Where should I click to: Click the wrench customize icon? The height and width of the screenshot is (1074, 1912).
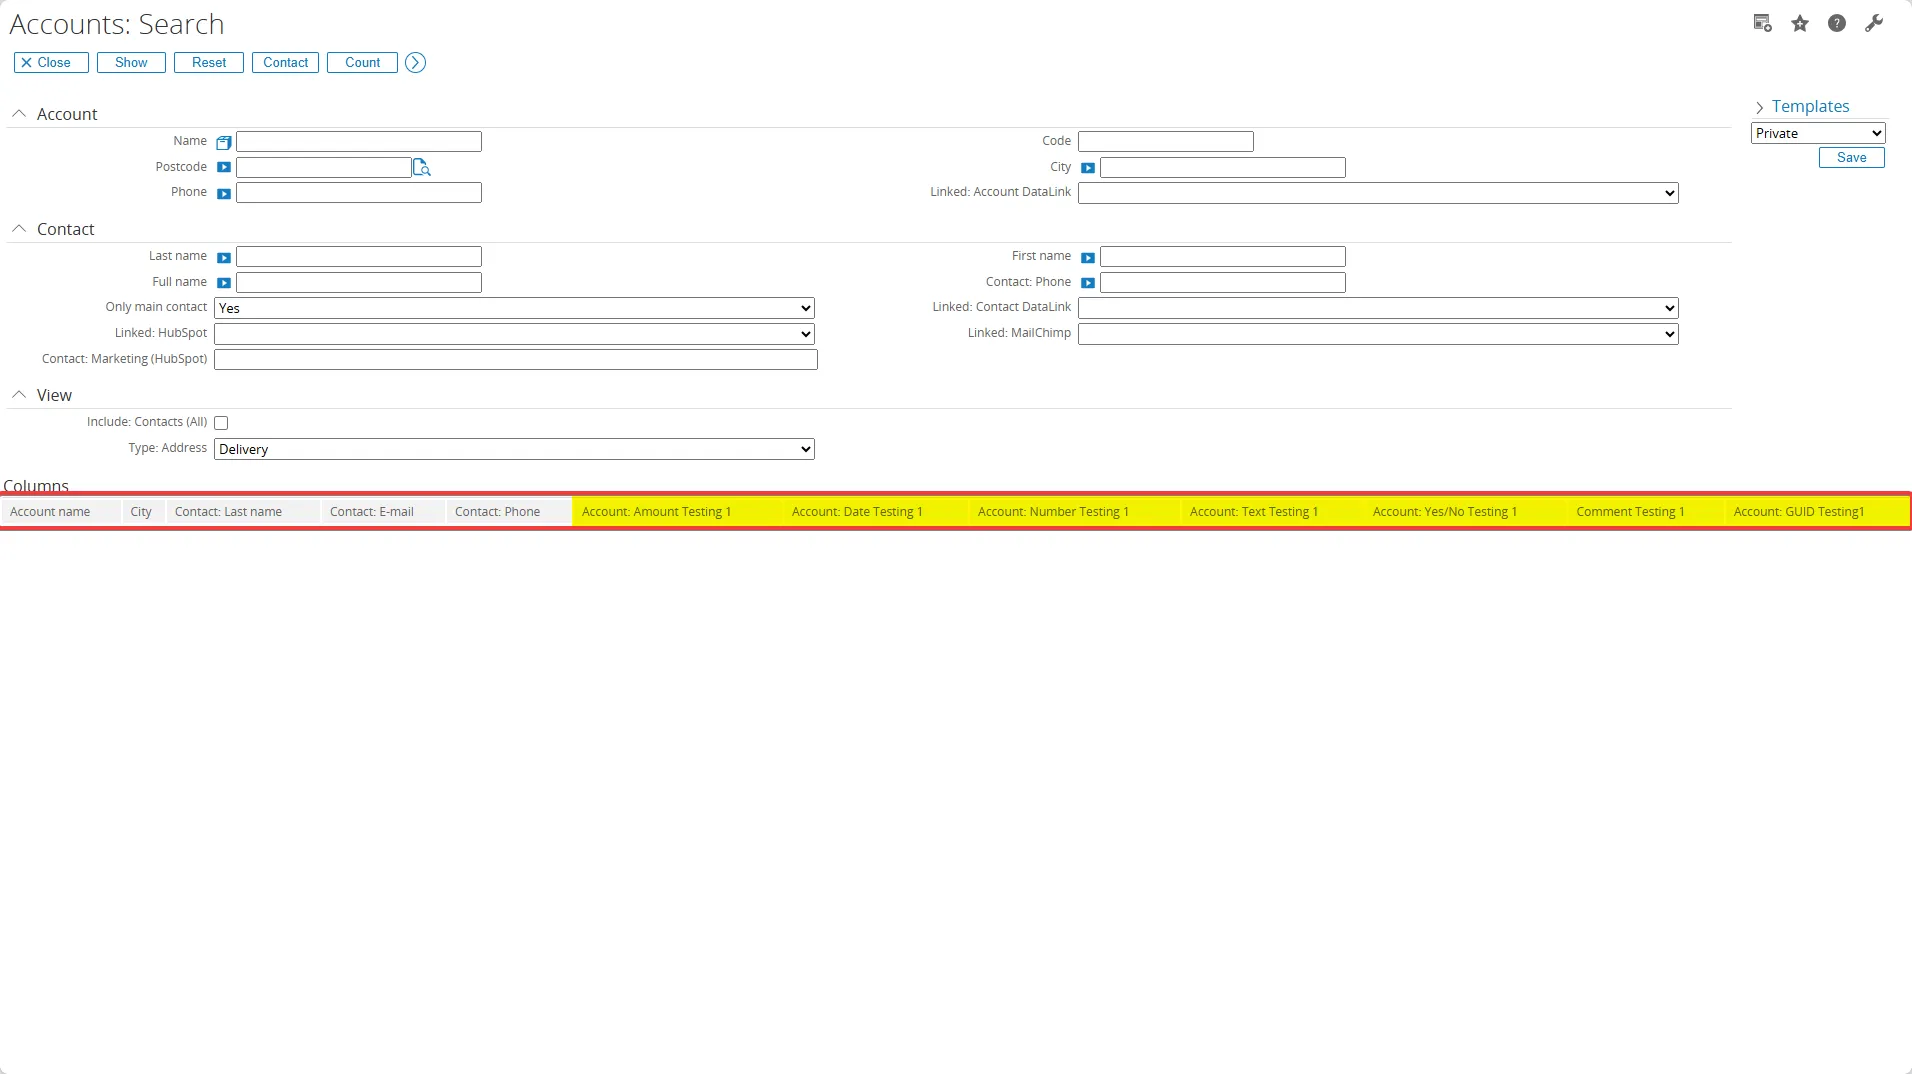(1874, 24)
